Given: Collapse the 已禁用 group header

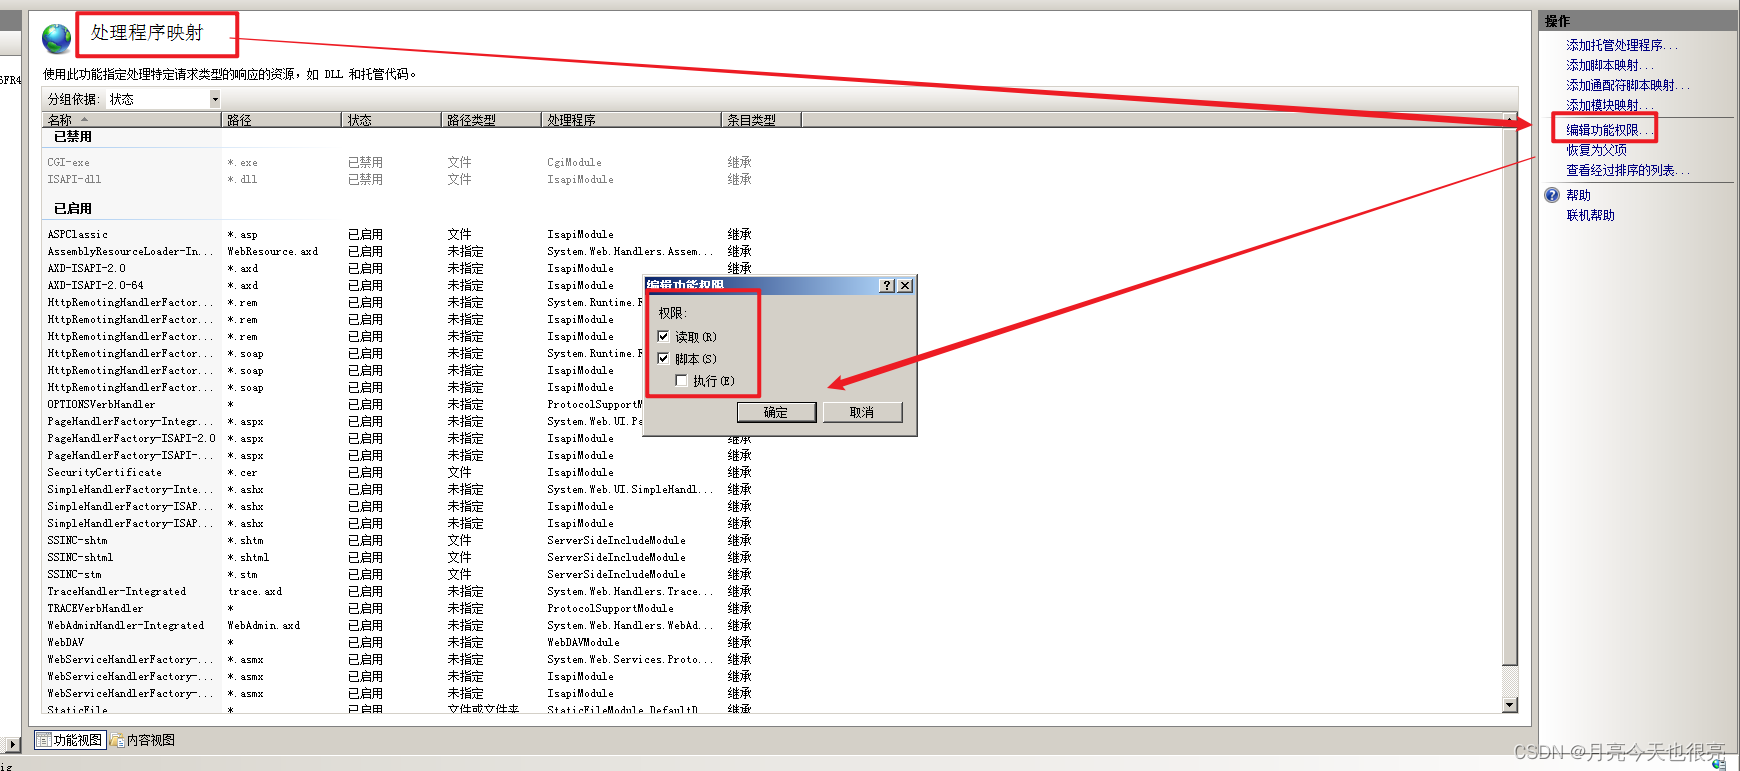Looking at the screenshot, I should click(73, 137).
